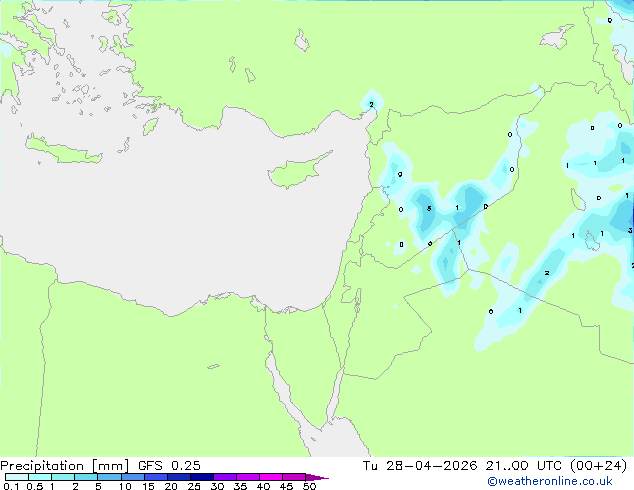Click the "25" legend tick label
The image size is (634, 490).
pos(194,486)
